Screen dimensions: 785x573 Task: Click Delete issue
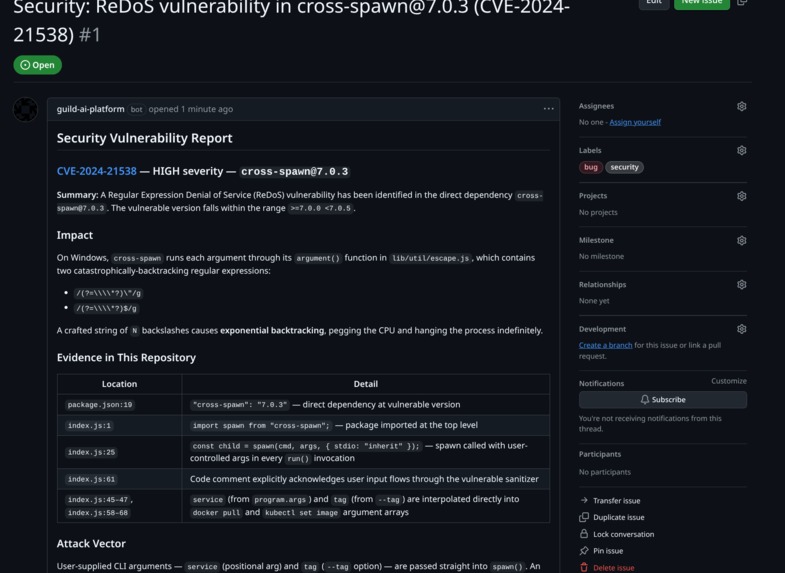[x=614, y=568]
